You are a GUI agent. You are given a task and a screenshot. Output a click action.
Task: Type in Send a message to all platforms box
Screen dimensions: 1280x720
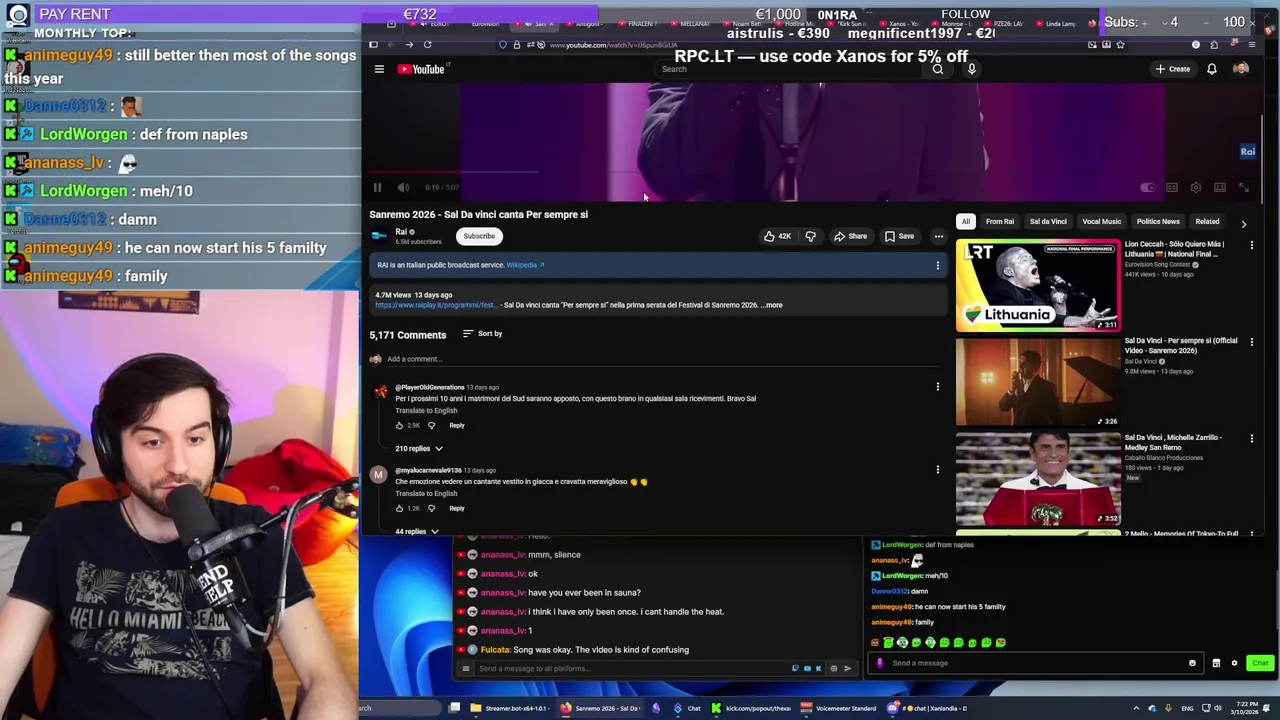630,668
